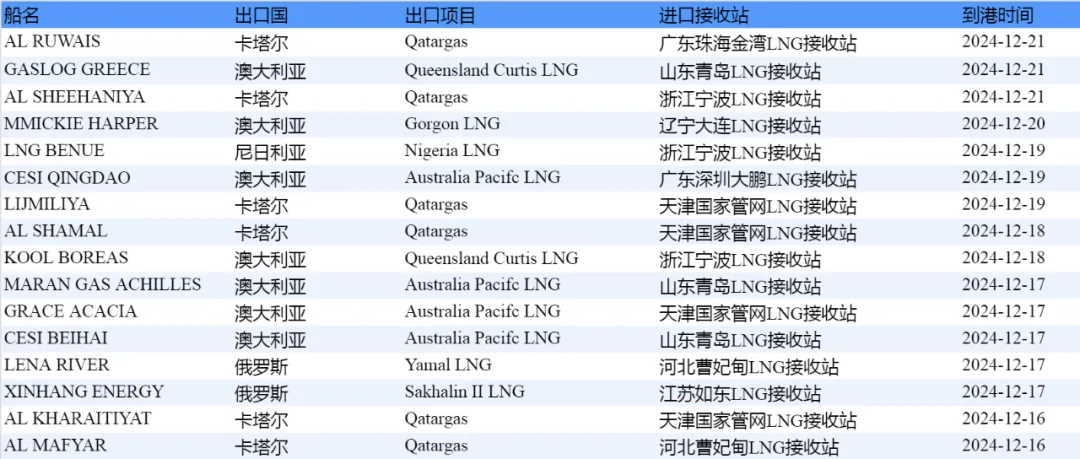Click Australia Pacifc LNG in GRACE ACACIA row
Image resolution: width=1080 pixels, height=459 pixels.
tap(482, 311)
